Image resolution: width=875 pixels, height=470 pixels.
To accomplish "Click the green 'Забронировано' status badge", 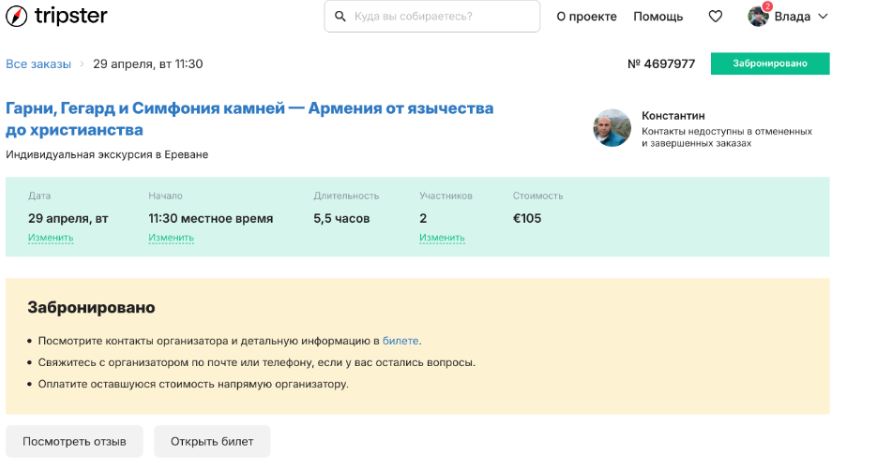I will click(770, 64).
